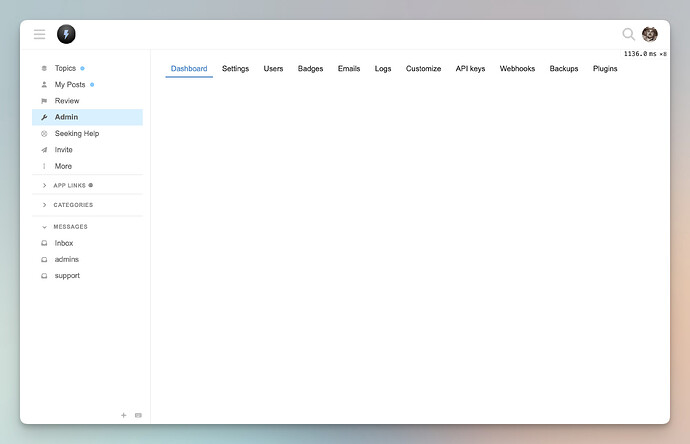The image size is (690, 444).
Task: Click the 1136.0 ms profiler badge
Action: click(x=645, y=54)
